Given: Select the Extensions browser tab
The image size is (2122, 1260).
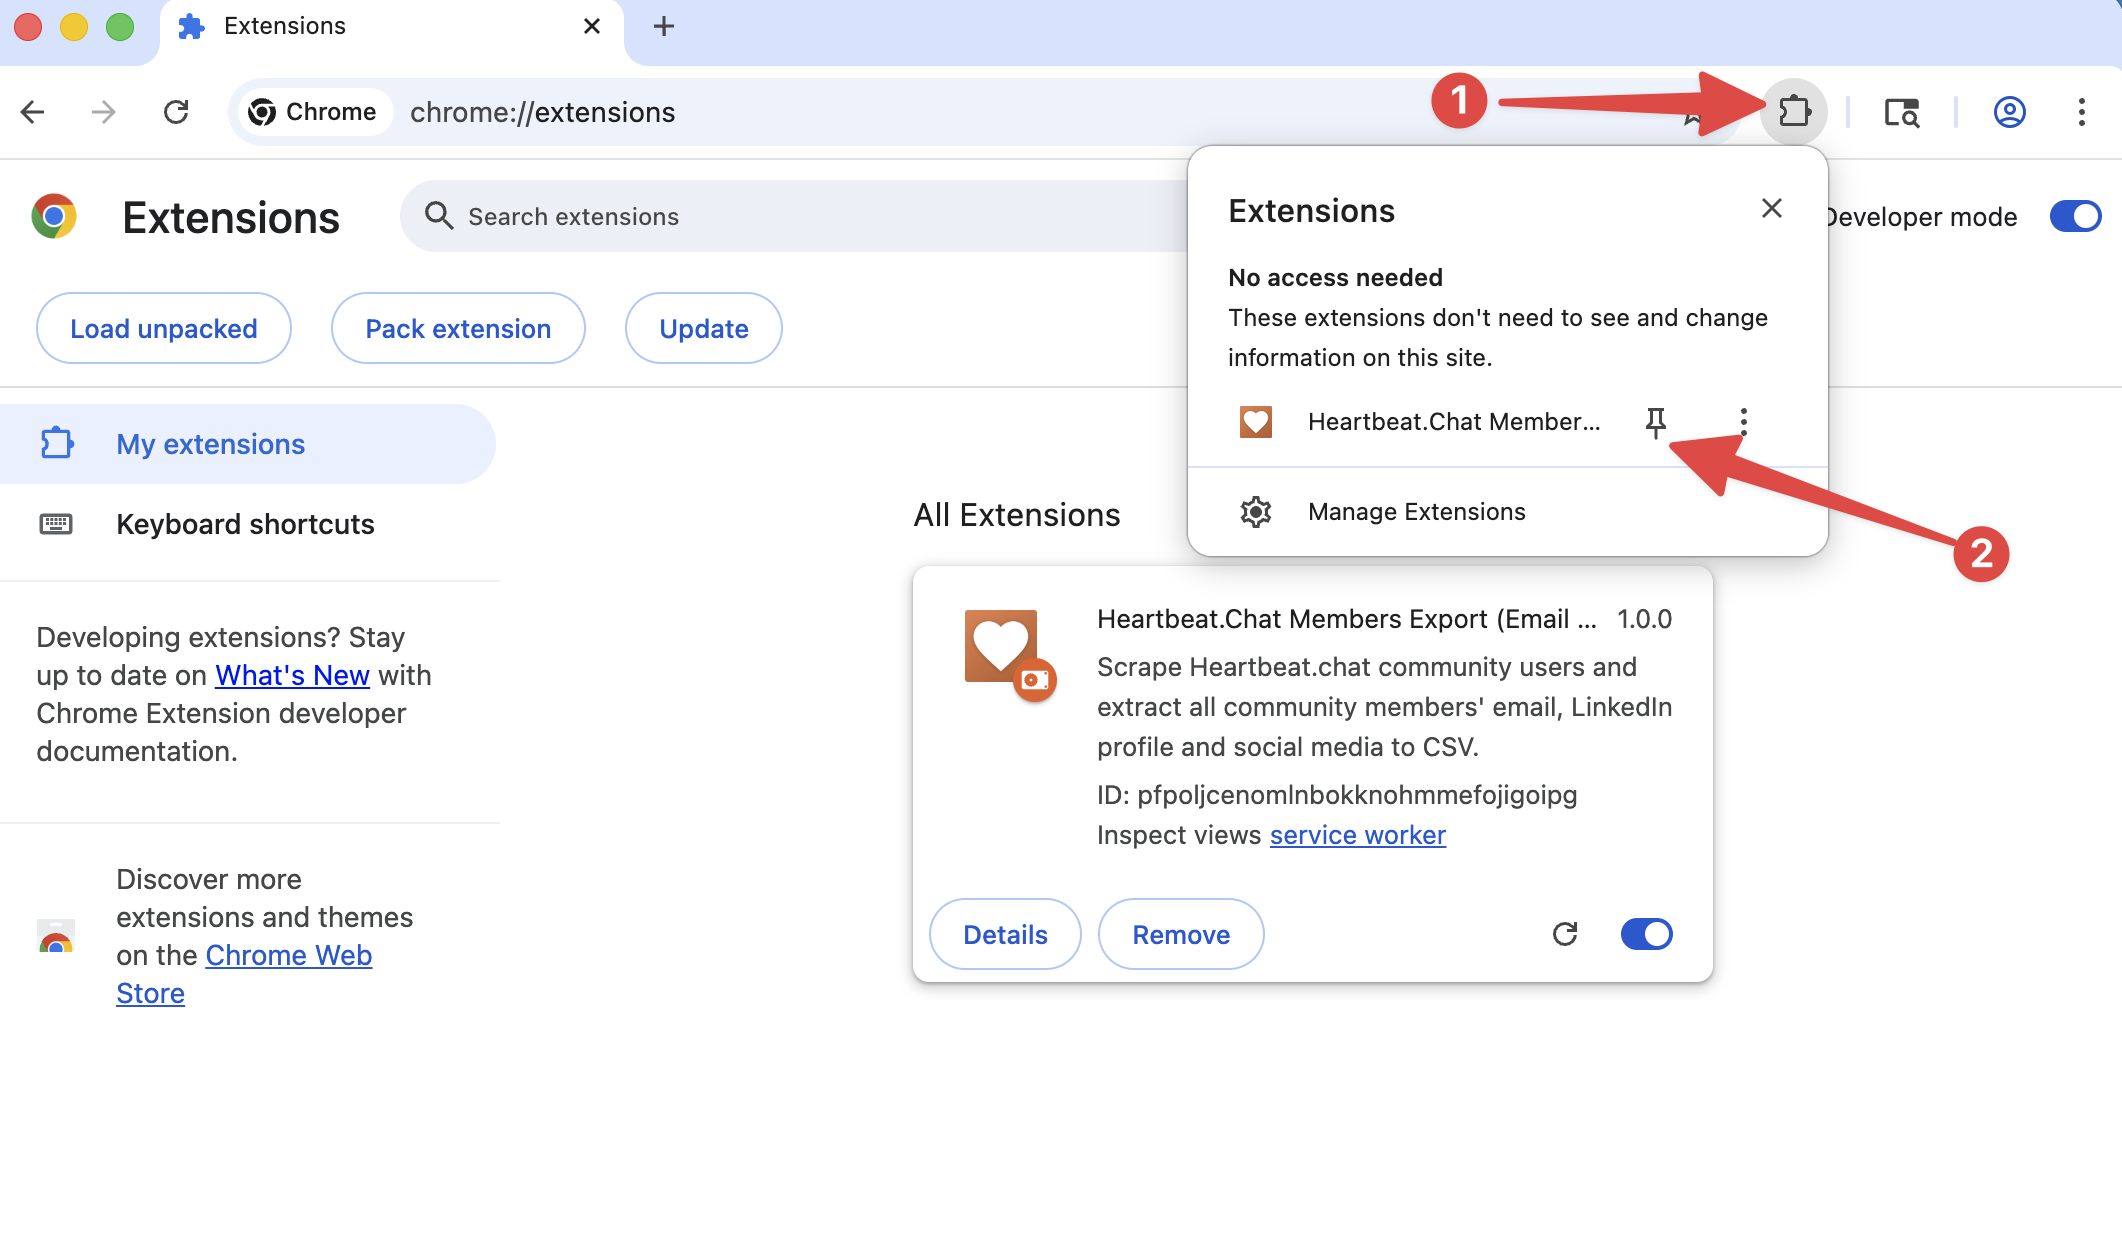Looking at the screenshot, I should [390, 28].
